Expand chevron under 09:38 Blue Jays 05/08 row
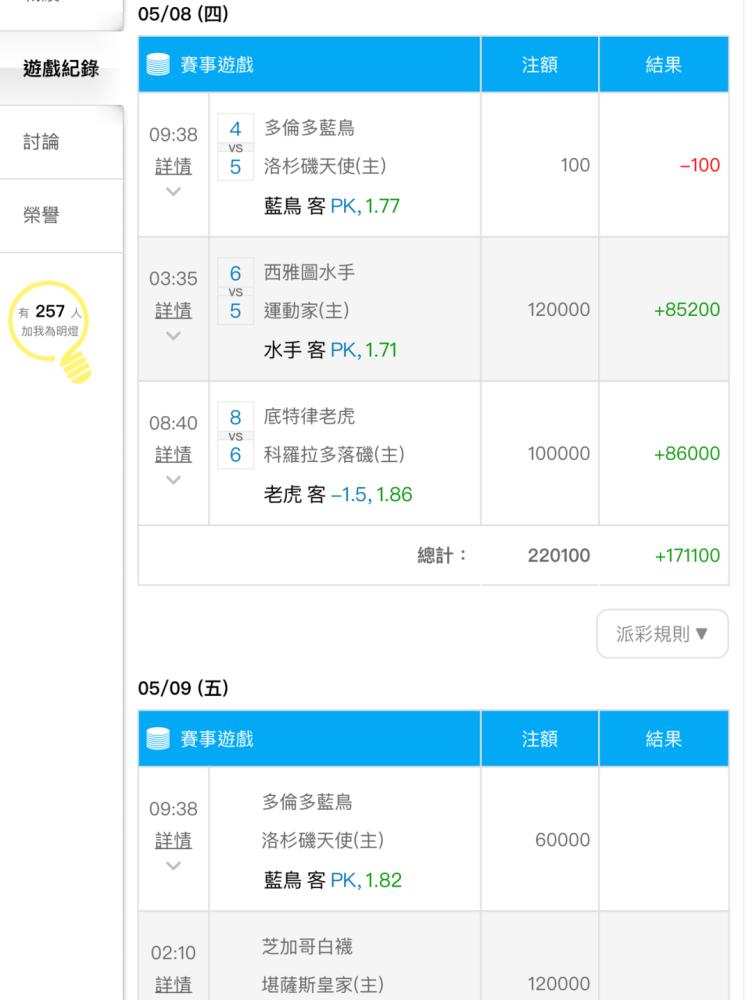752x1000 pixels. (173, 191)
